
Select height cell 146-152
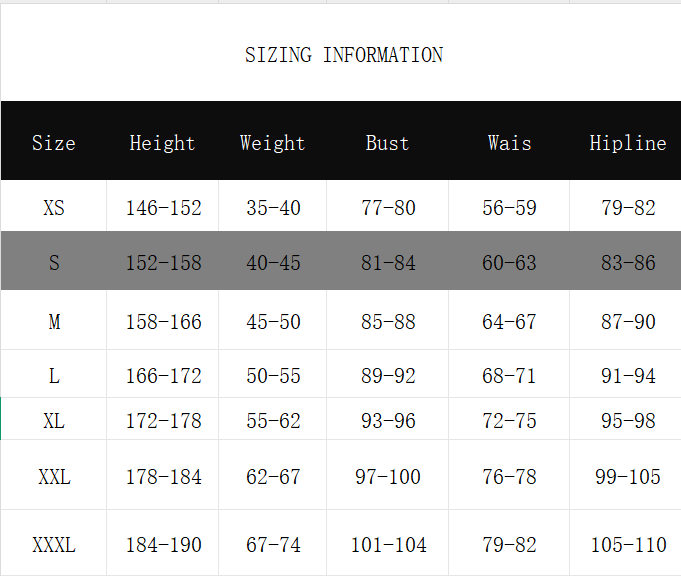click(x=163, y=208)
